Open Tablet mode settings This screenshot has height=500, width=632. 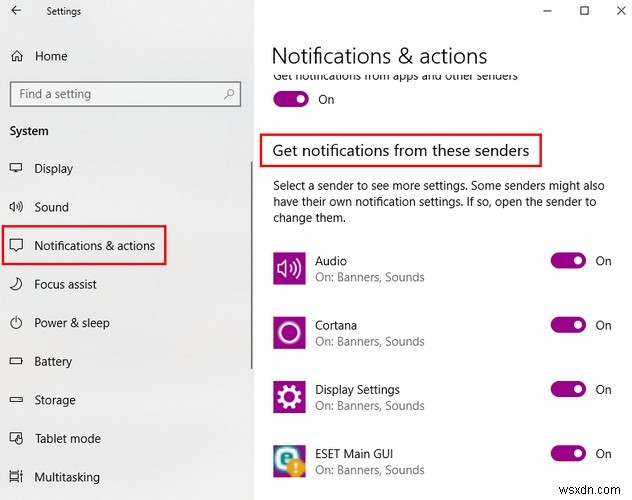68,438
